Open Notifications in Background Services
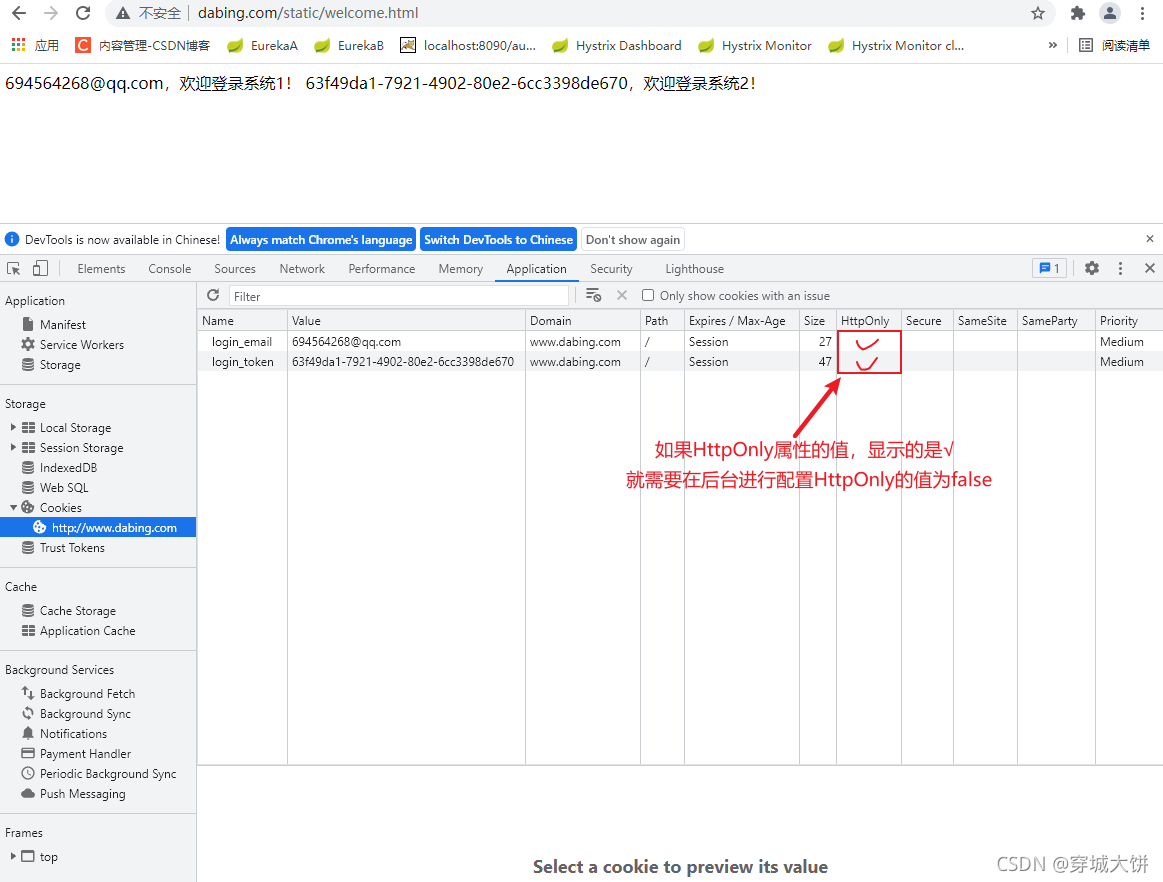 click(x=73, y=734)
